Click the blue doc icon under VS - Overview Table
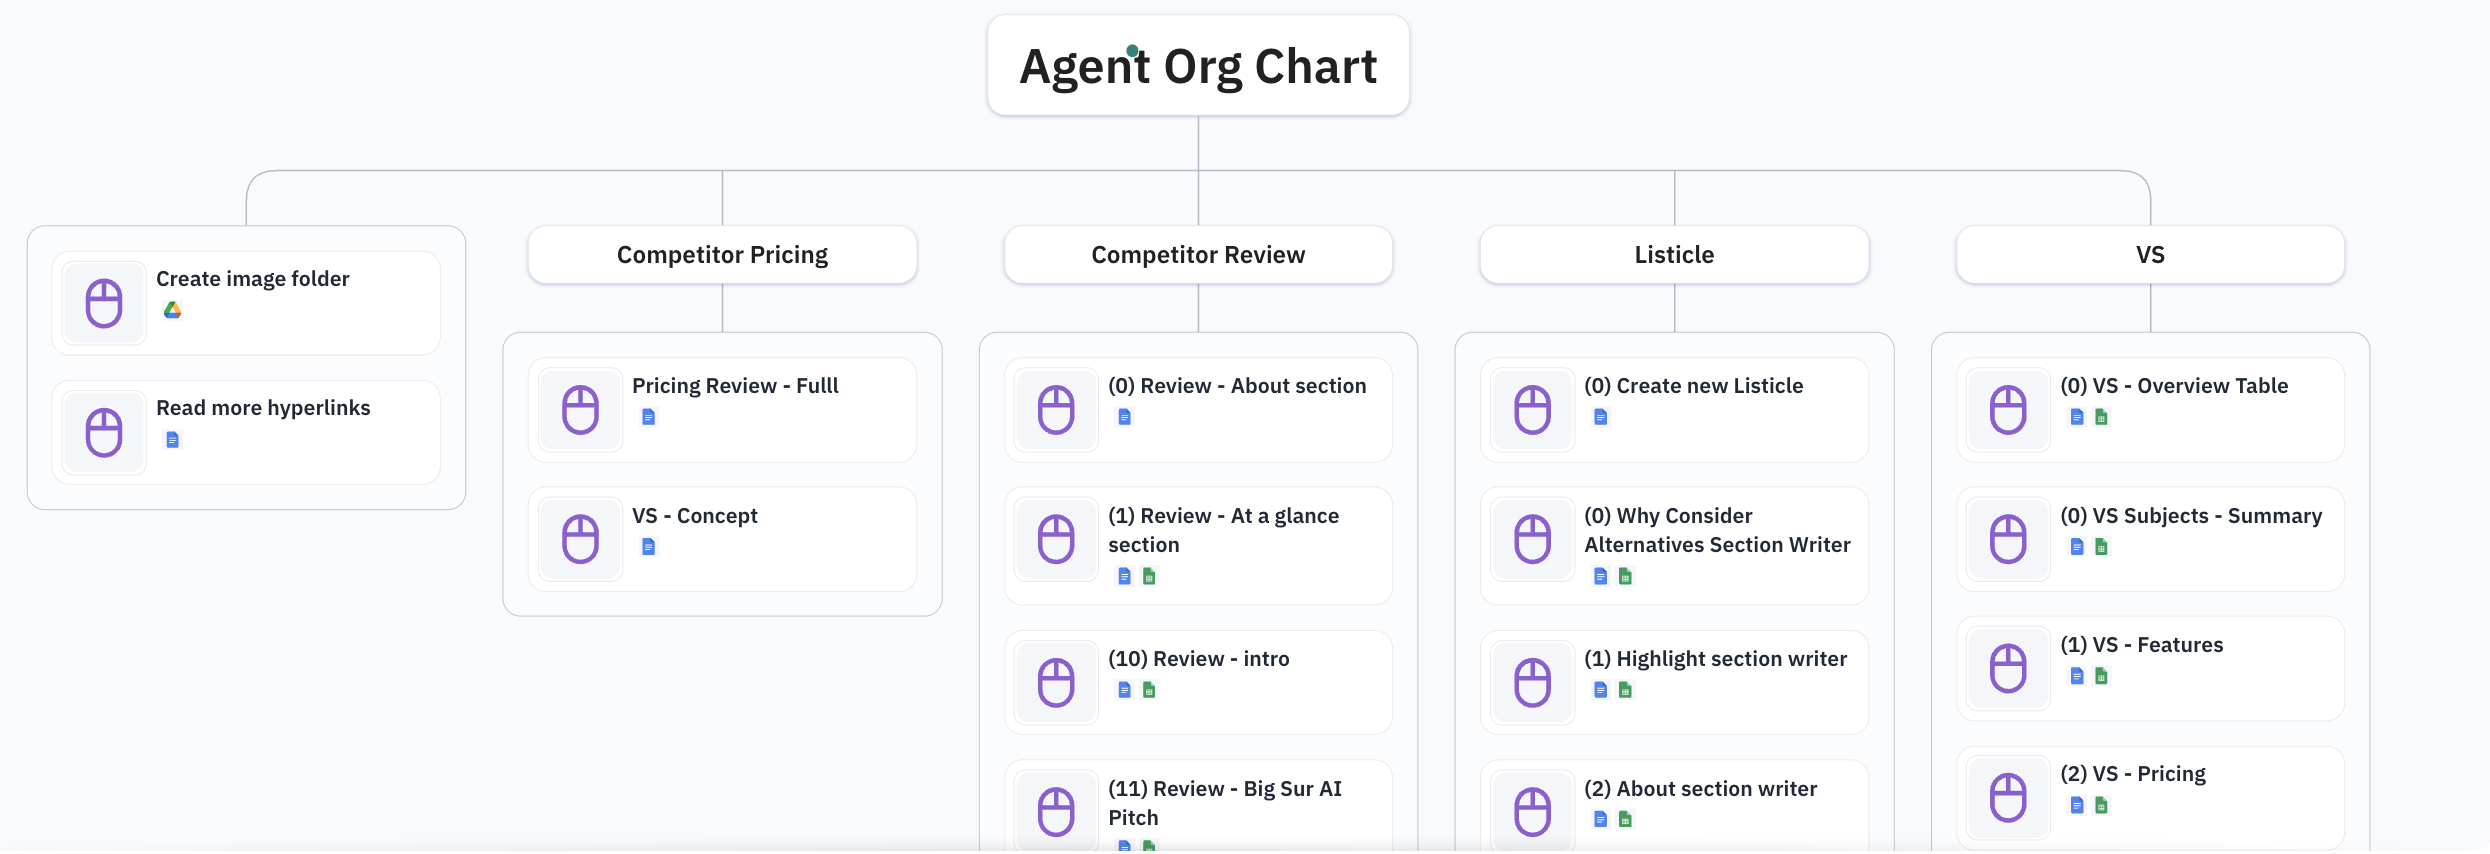Image resolution: width=2490 pixels, height=854 pixels. pos(2077,417)
